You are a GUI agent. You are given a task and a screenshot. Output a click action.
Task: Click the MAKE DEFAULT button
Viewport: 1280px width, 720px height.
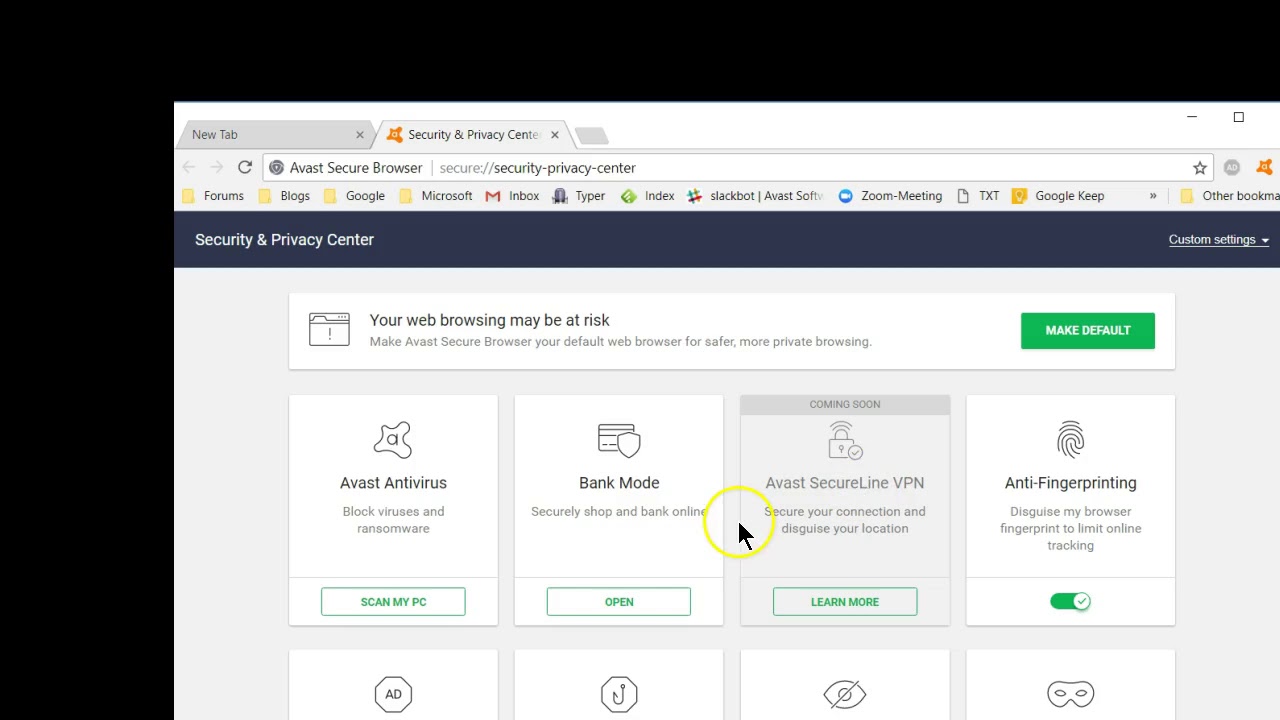click(x=1088, y=330)
